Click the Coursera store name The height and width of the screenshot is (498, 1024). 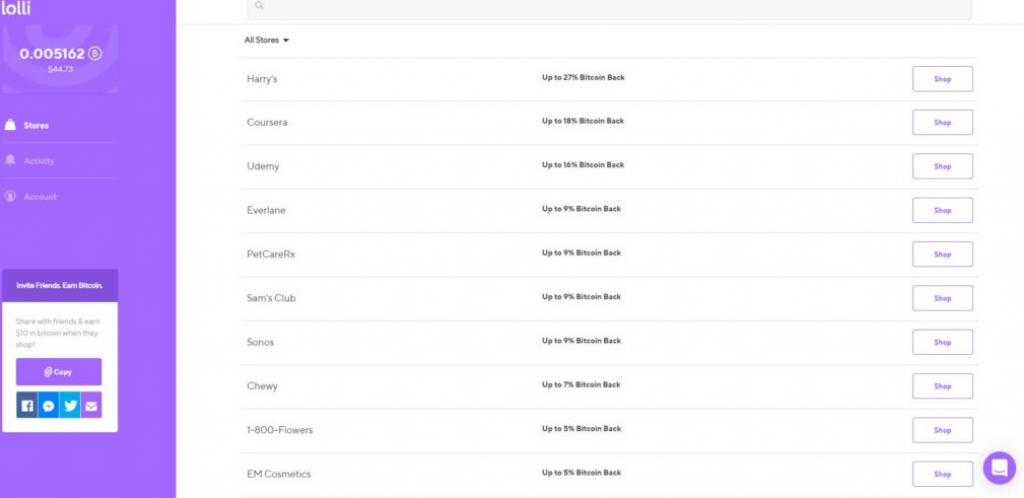[x=266, y=123]
